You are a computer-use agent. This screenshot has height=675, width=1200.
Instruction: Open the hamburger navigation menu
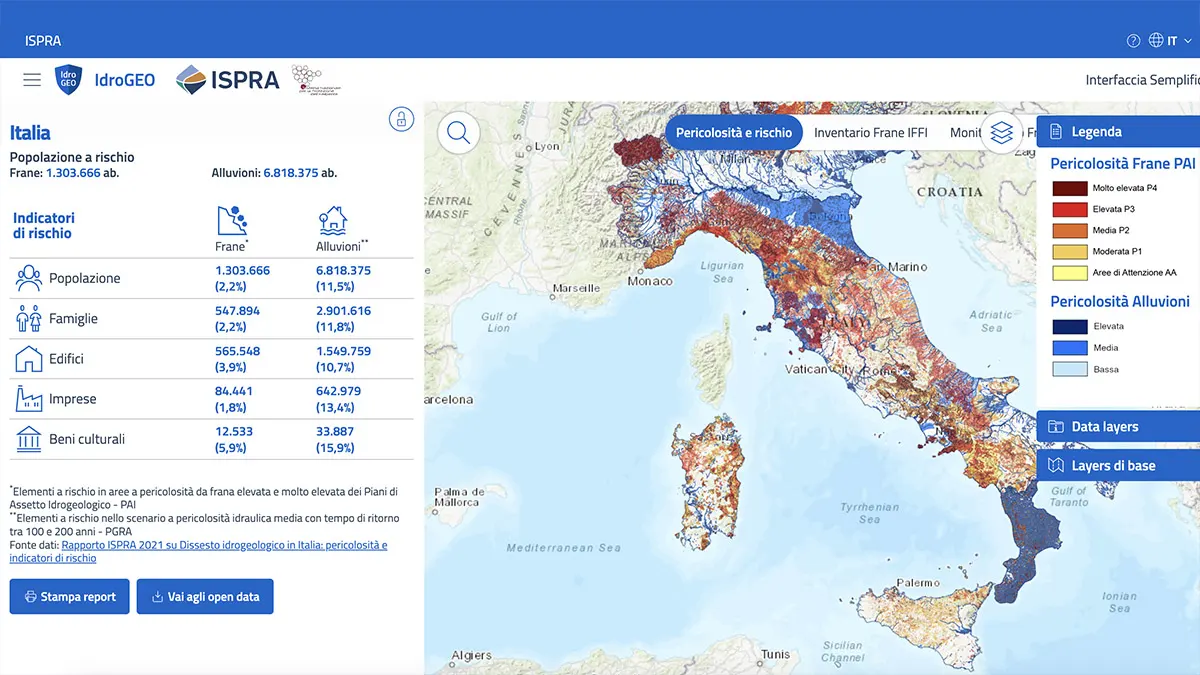[32, 80]
